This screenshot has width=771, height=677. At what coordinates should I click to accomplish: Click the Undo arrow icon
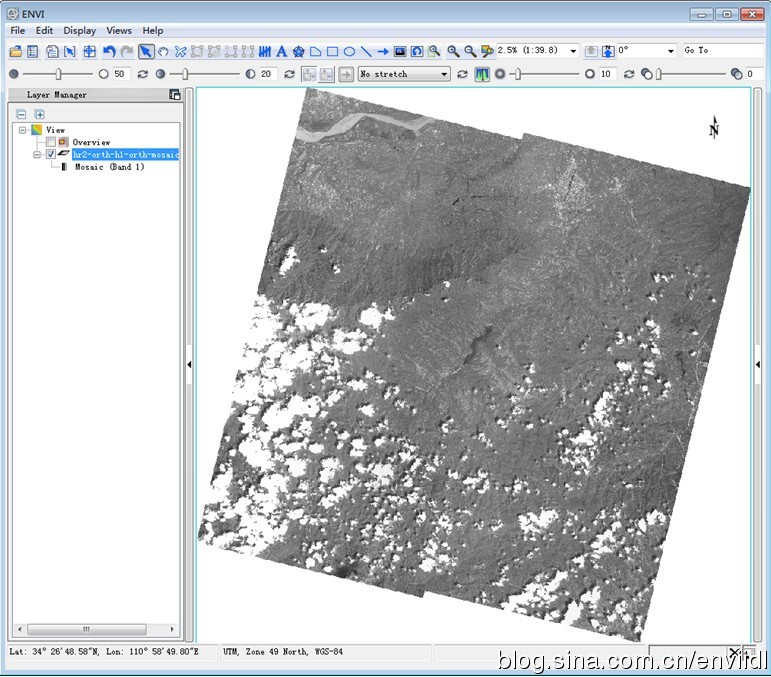click(x=109, y=51)
